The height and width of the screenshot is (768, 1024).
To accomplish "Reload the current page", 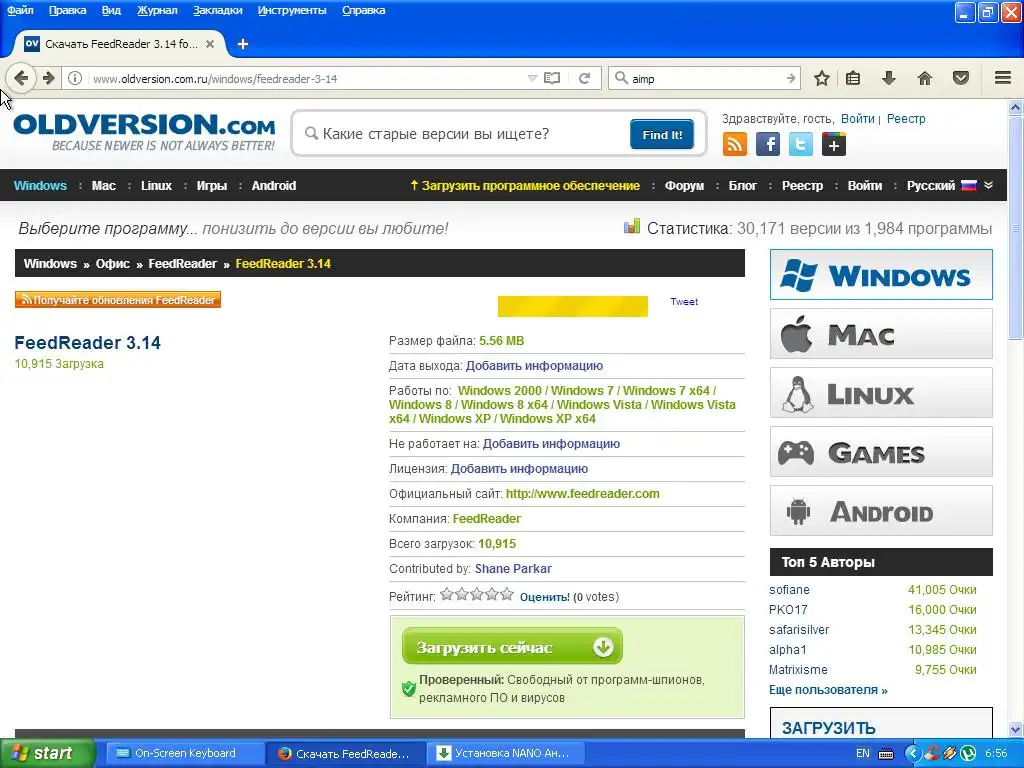I will (584, 78).
